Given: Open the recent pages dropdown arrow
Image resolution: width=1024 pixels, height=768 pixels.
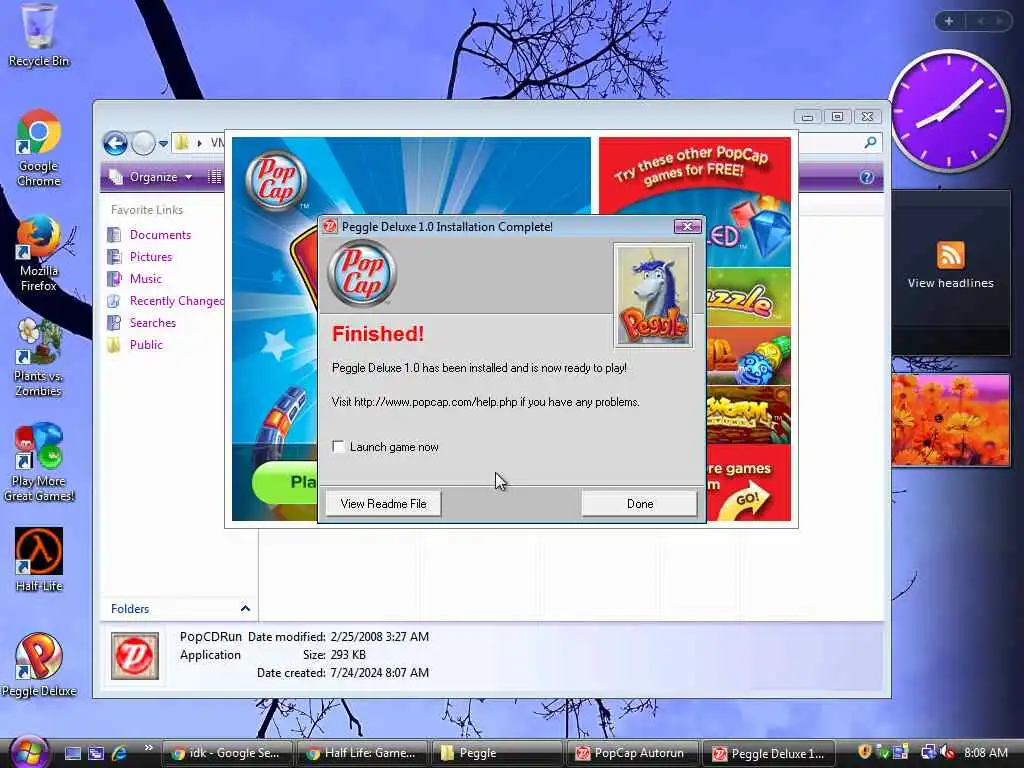Looking at the screenshot, I should click(163, 143).
